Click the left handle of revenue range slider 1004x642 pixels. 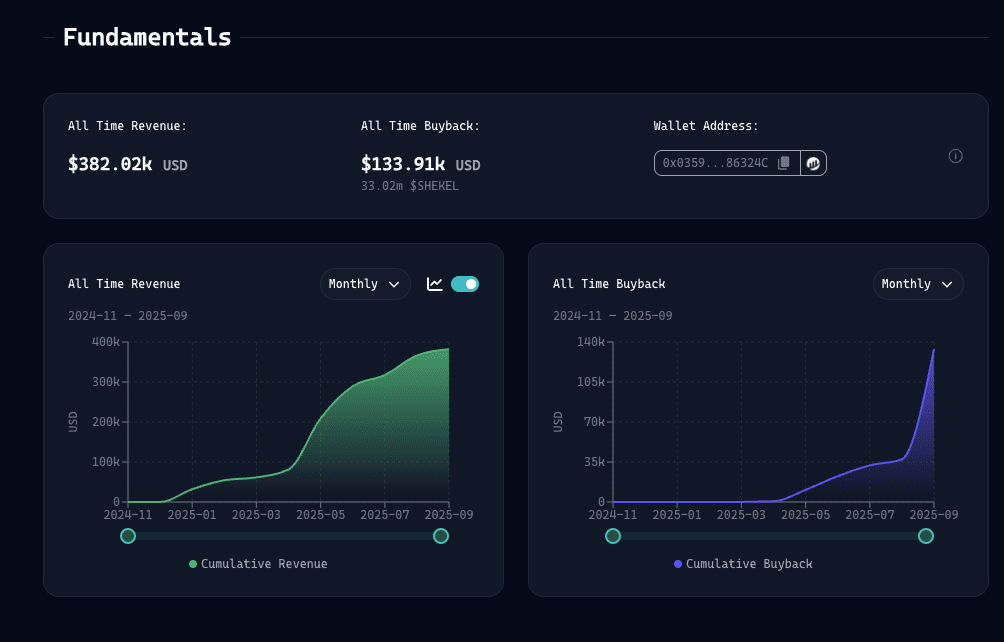coord(128,536)
